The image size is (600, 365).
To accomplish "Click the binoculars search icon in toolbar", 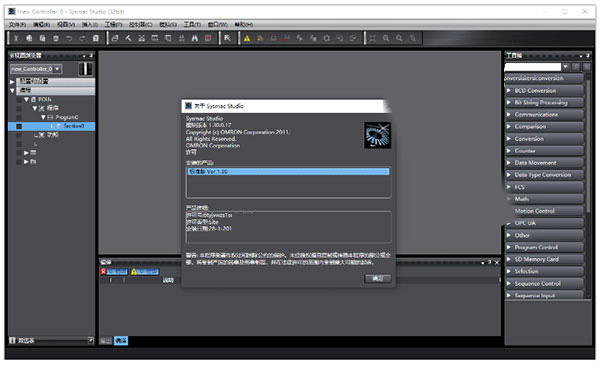I will pyautogui.click(x=195, y=38).
